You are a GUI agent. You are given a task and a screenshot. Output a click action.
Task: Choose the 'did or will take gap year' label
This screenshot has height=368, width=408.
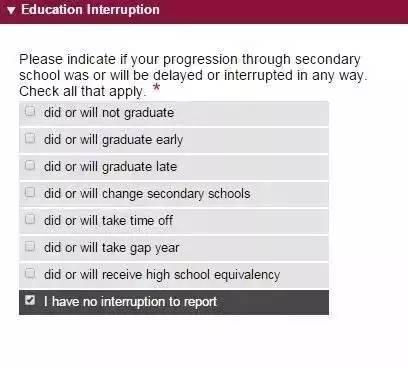click(x=111, y=248)
